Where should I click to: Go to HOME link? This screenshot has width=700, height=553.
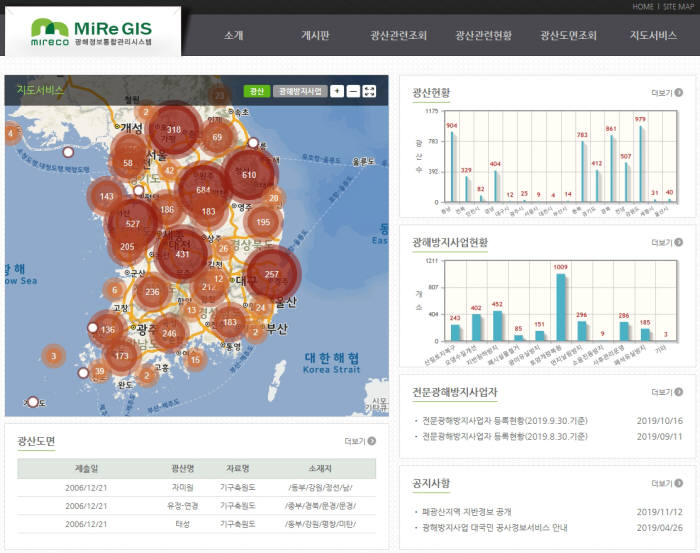(642, 6)
